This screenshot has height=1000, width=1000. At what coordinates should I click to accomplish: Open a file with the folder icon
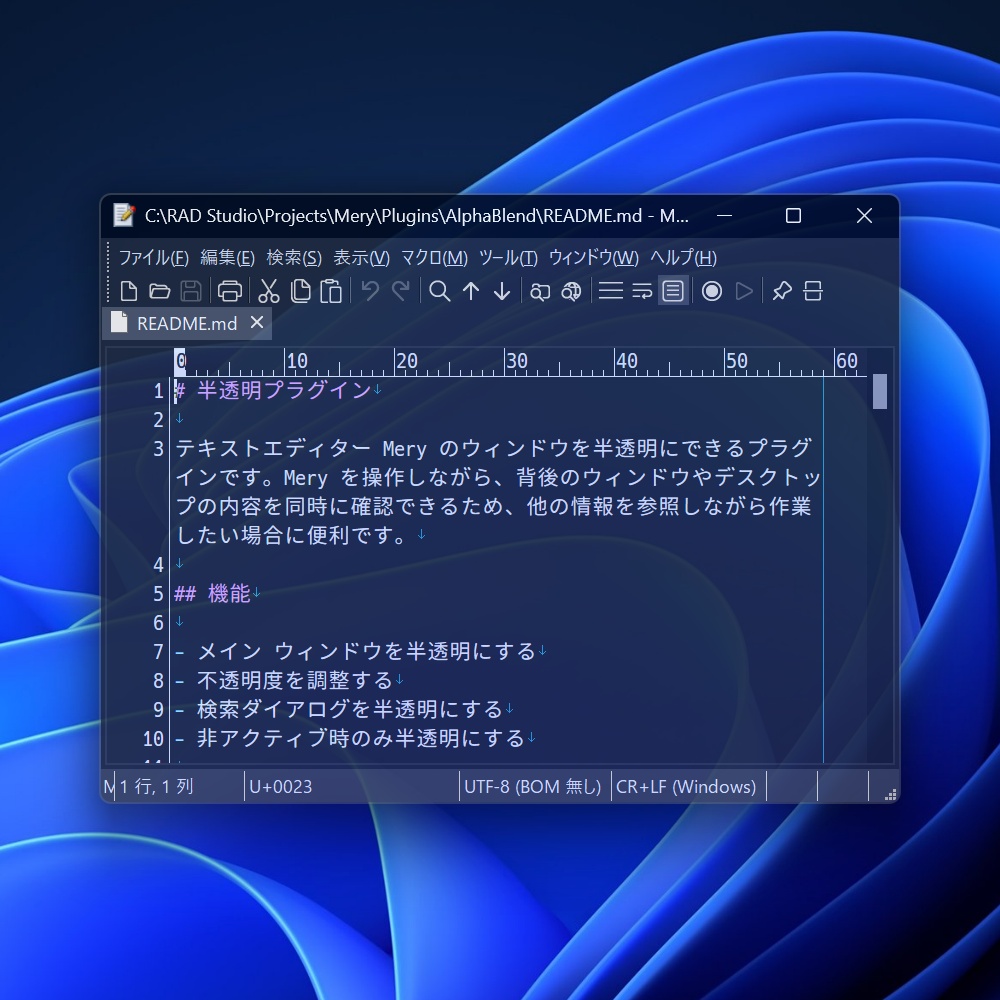(159, 291)
